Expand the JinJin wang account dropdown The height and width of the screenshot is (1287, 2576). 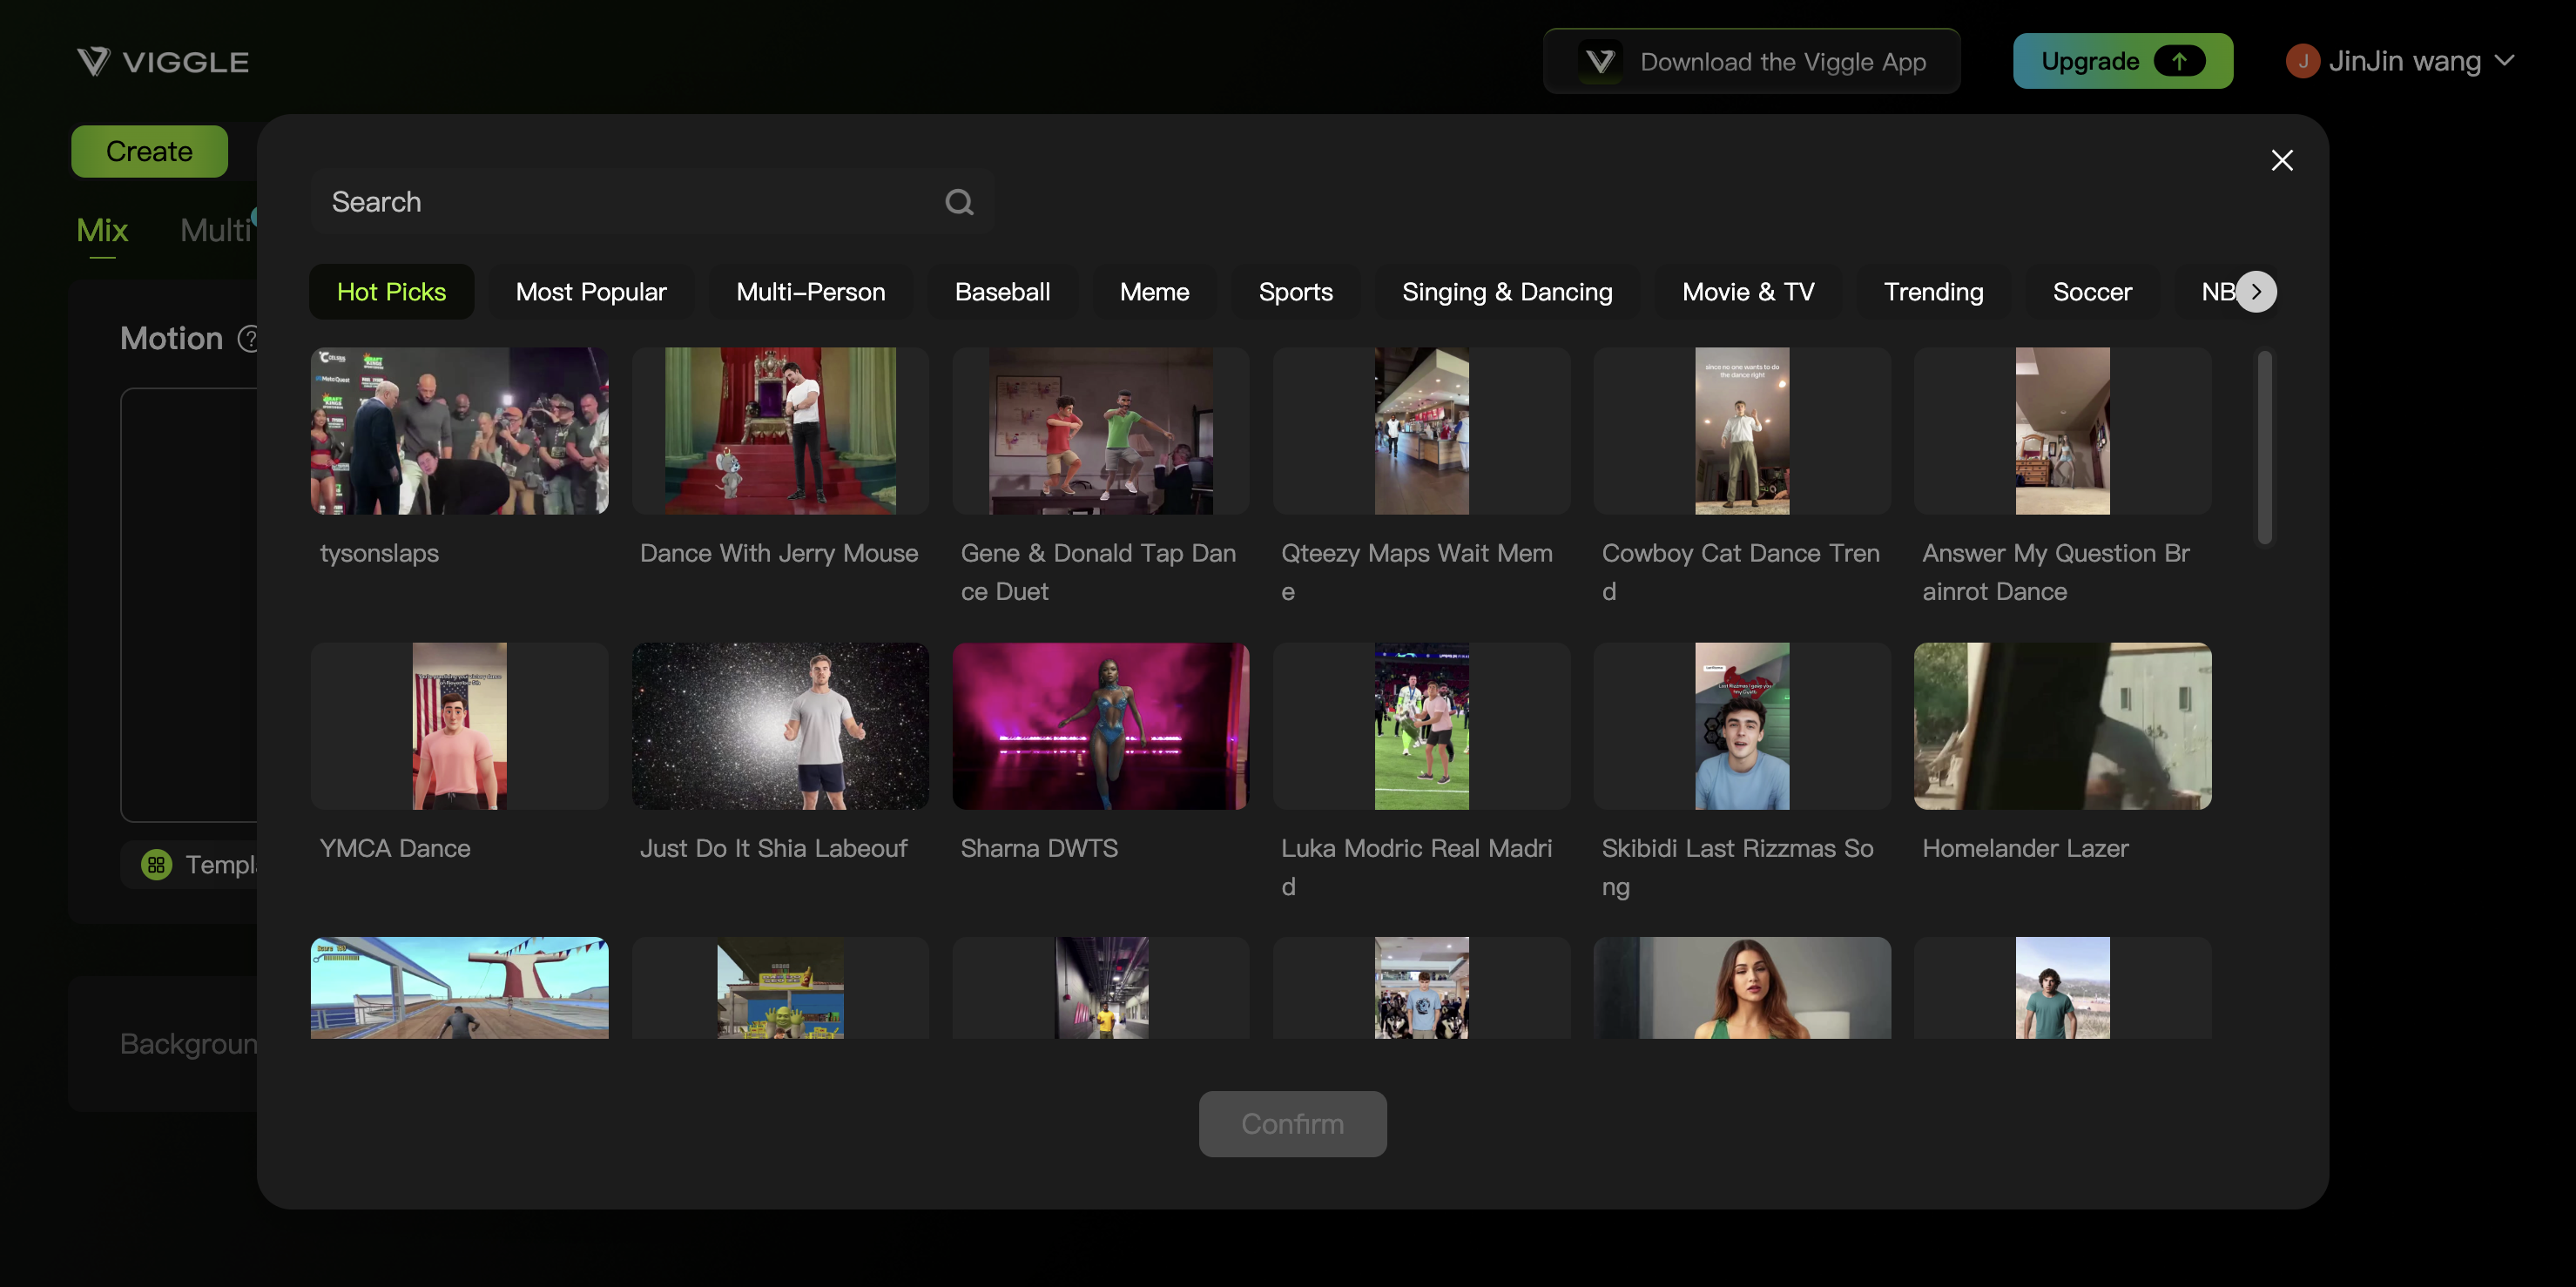[x=2504, y=61]
